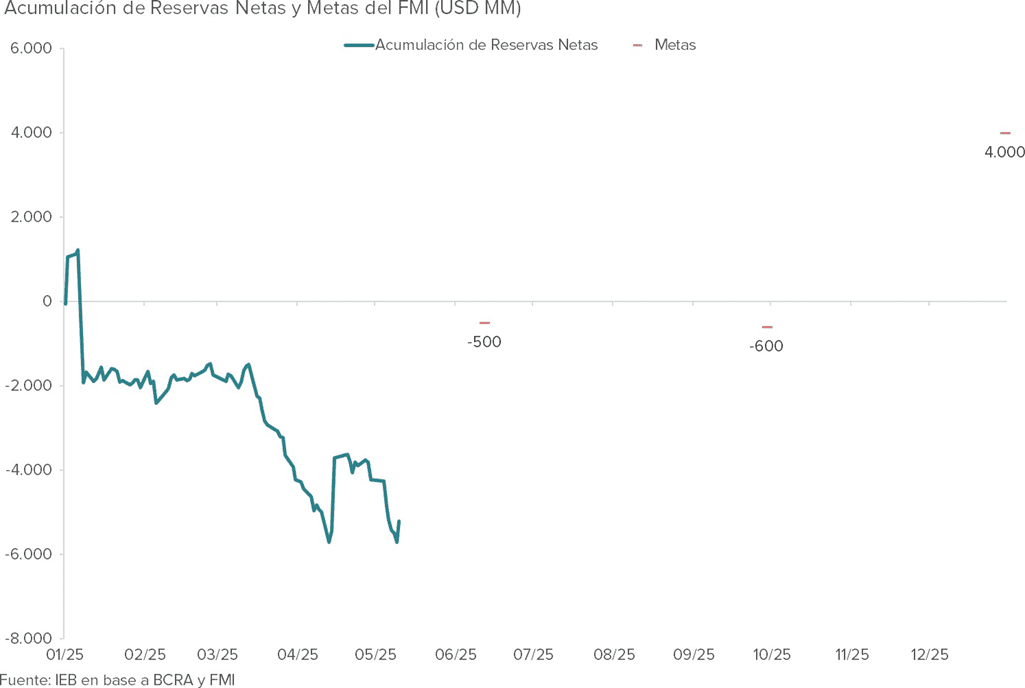Screen dimensions: 1025x688
Task: Select the 06/25 x-axis label
Action: (455, 655)
